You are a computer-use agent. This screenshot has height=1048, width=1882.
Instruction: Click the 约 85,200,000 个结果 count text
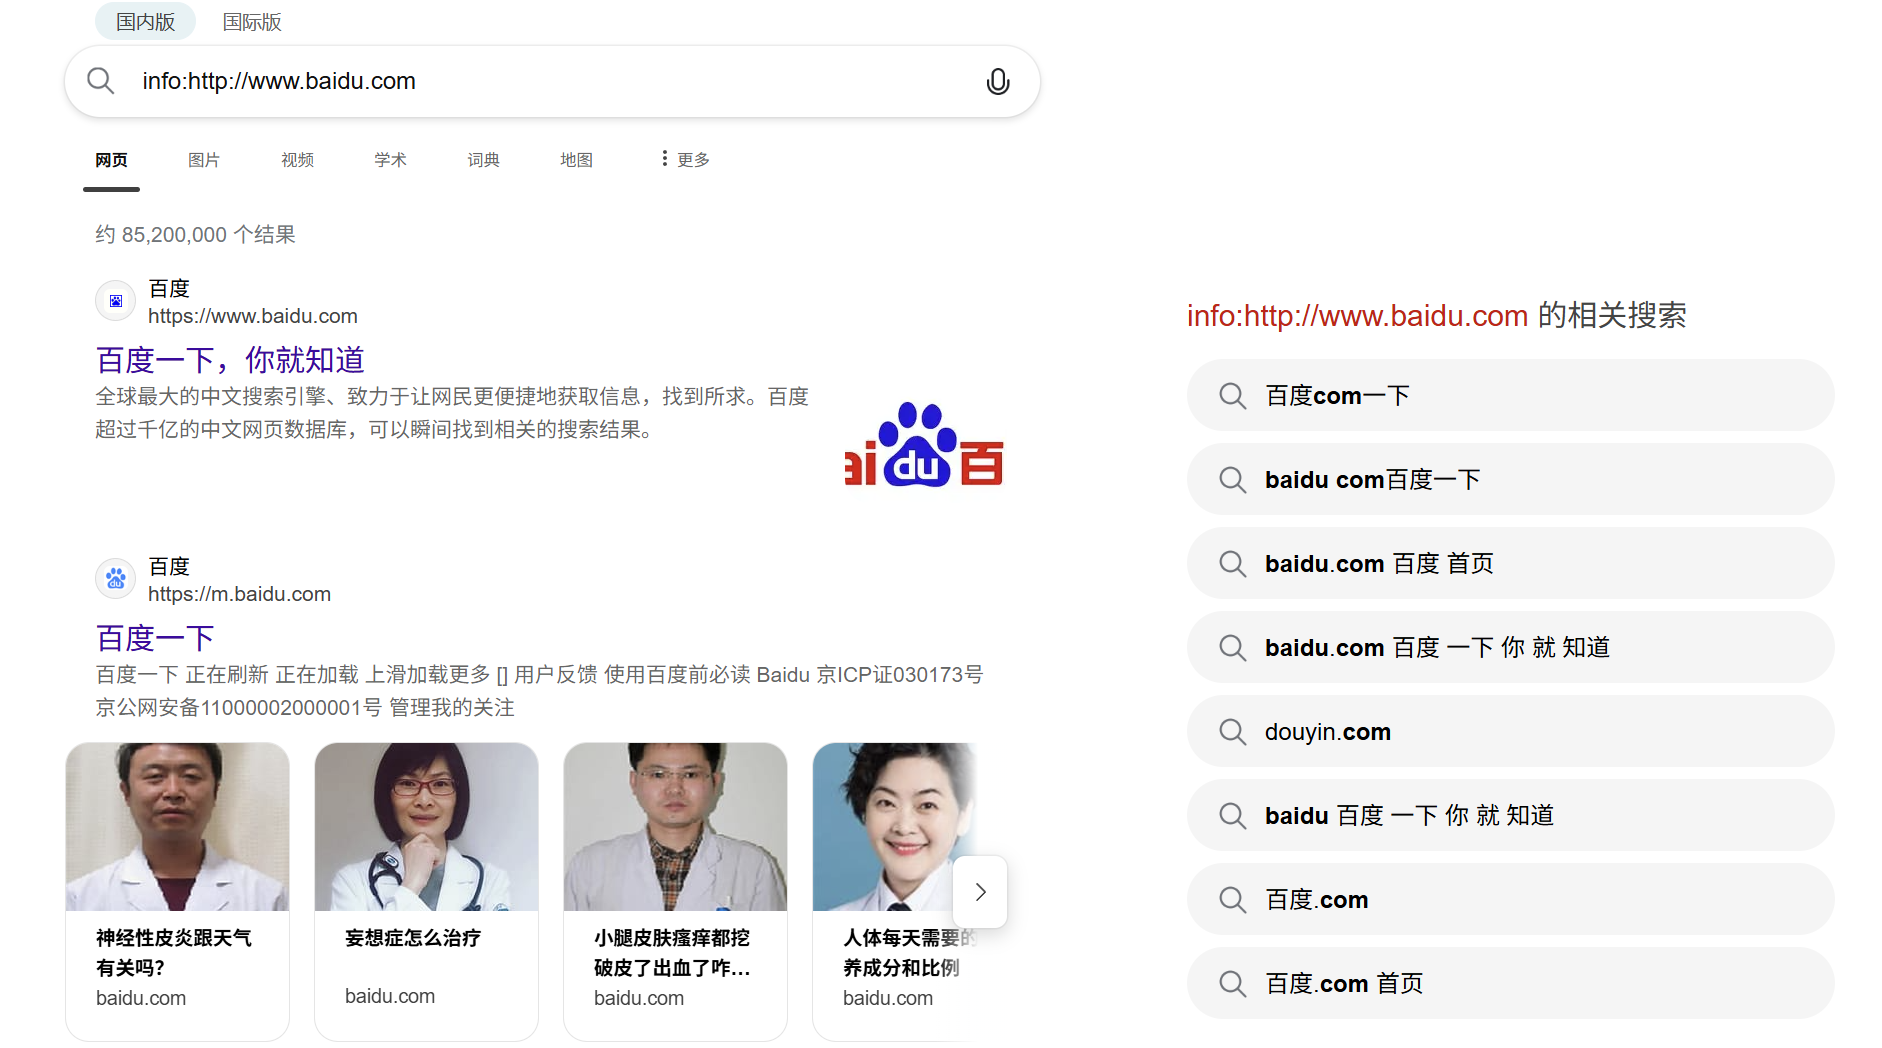tap(195, 235)
